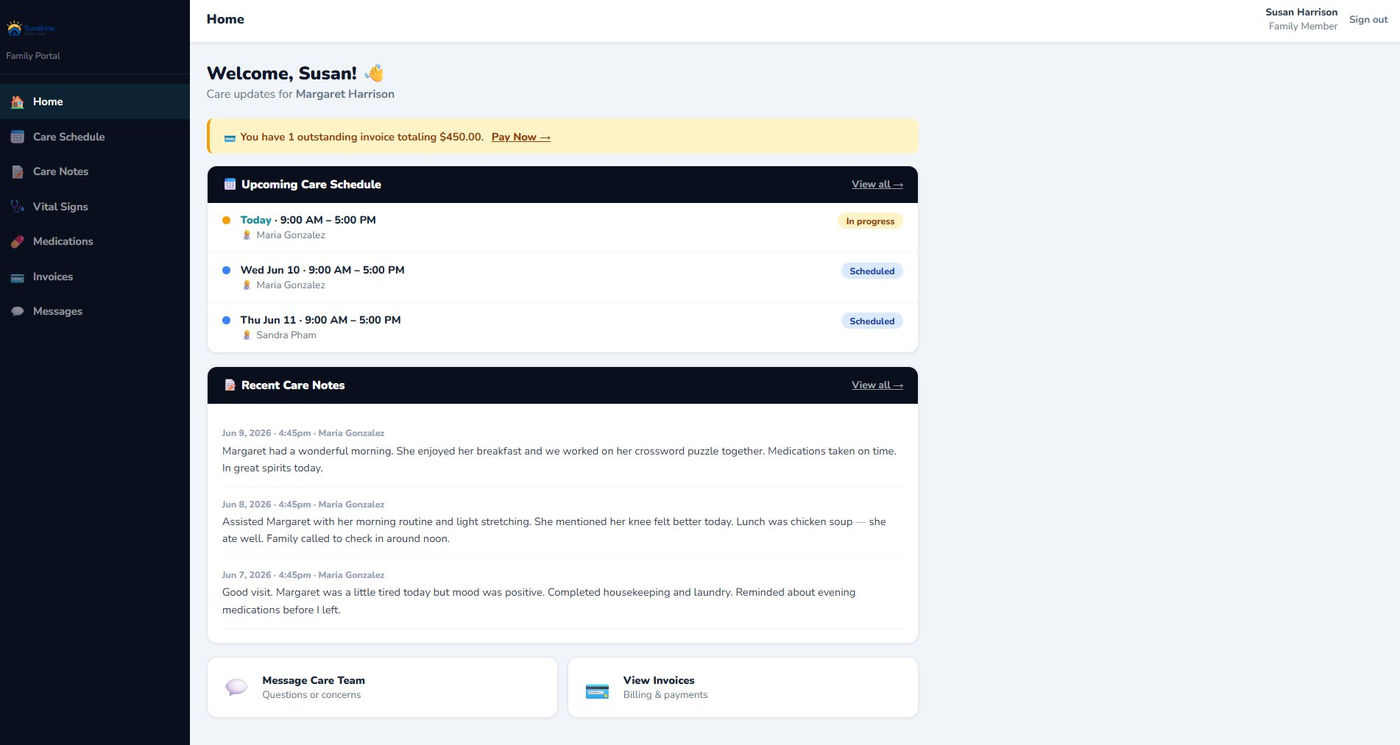The image size is (1400, 745).
Task: Click the speech bubble icon on Message Care Team
Action: [236, 687]
